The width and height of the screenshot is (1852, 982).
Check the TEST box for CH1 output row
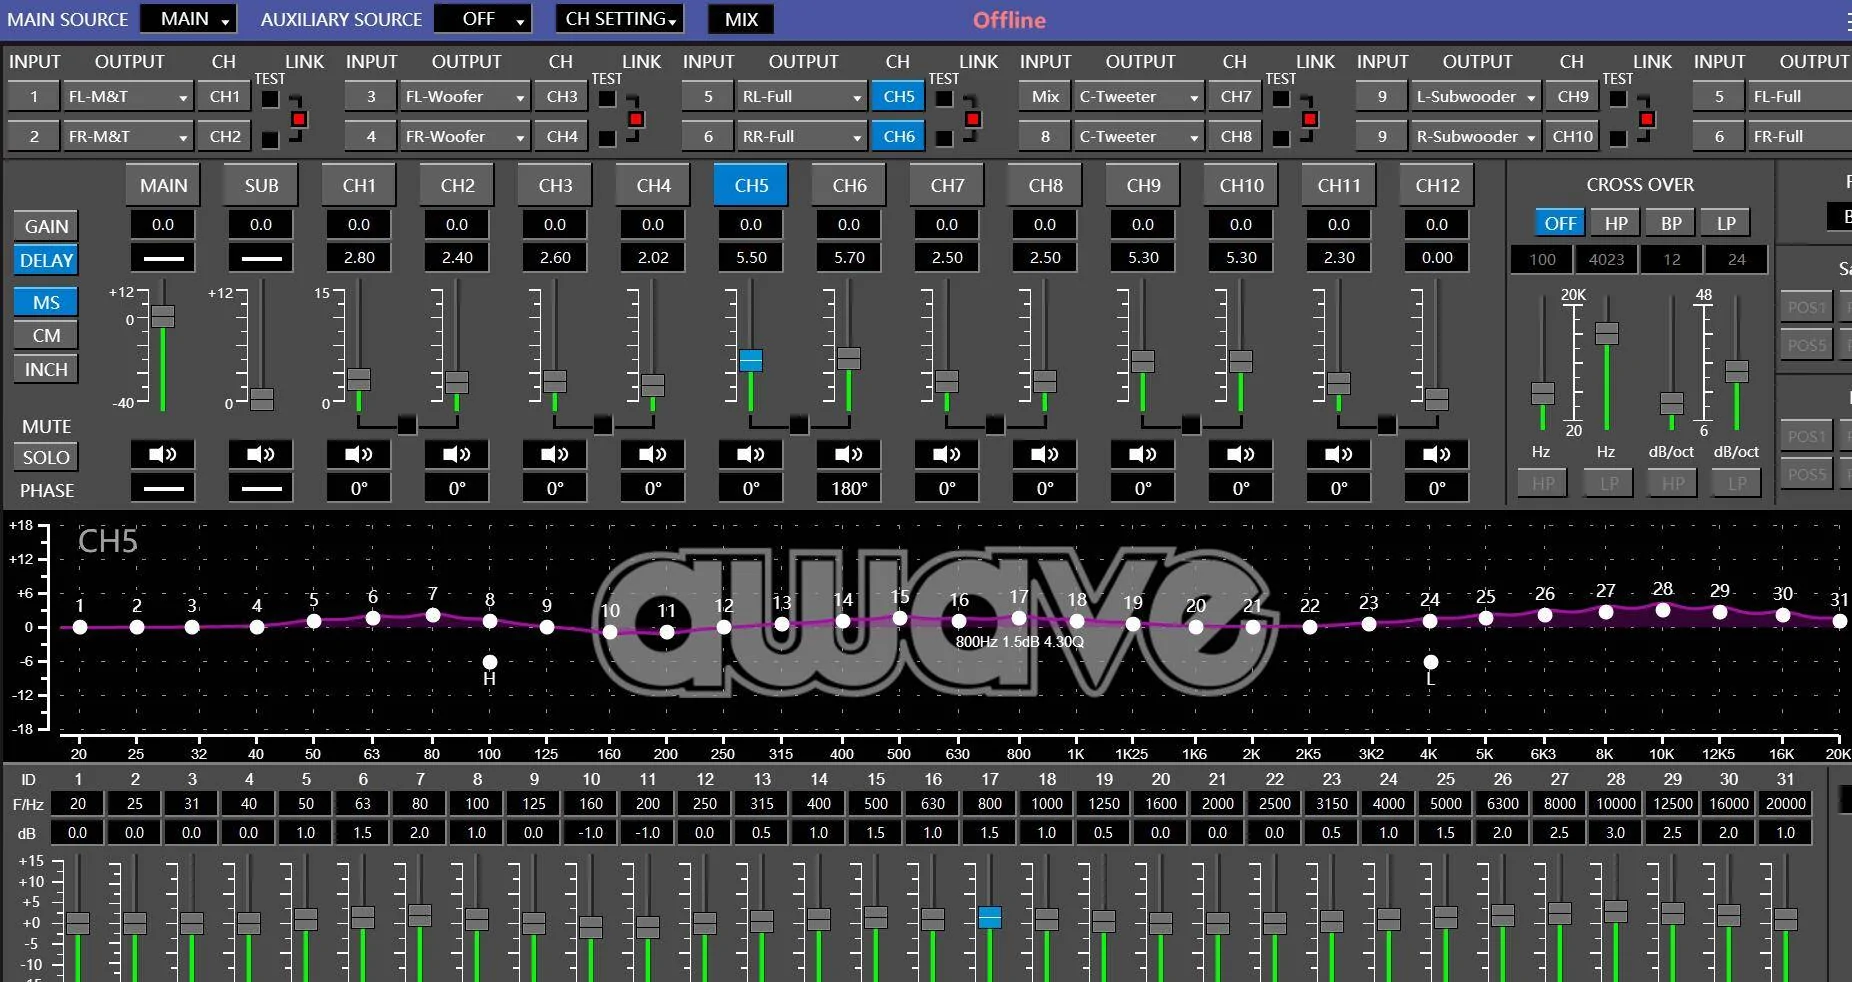(x=270, y=99)
